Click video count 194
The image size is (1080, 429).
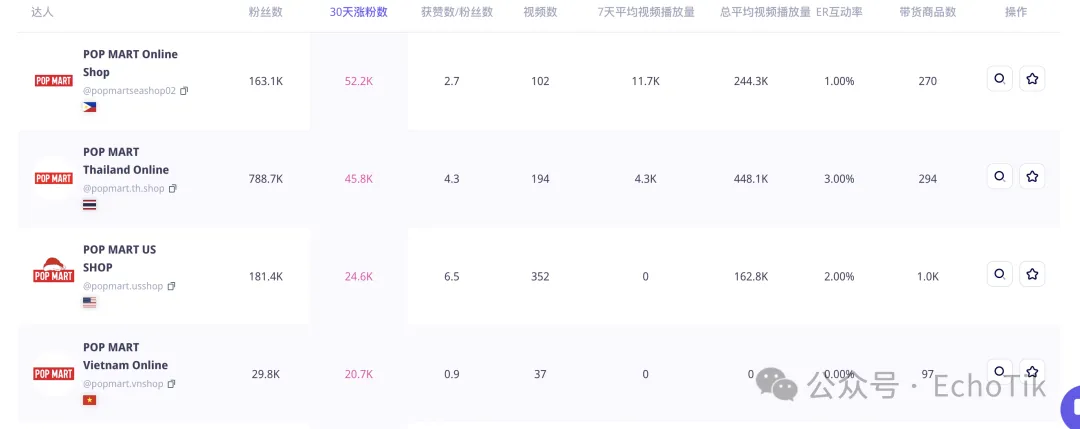click(x=541, y=179)
